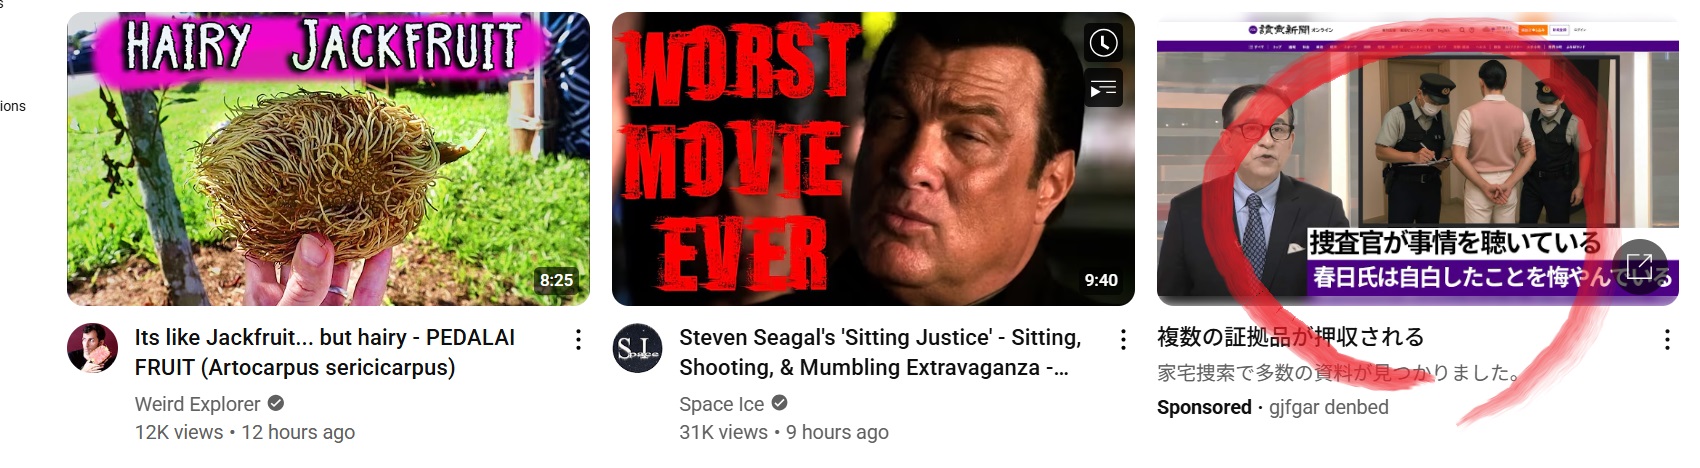1700x468 pixels.
Task: Visit the Weird Explorer channel name link
Action: point(197,404)
